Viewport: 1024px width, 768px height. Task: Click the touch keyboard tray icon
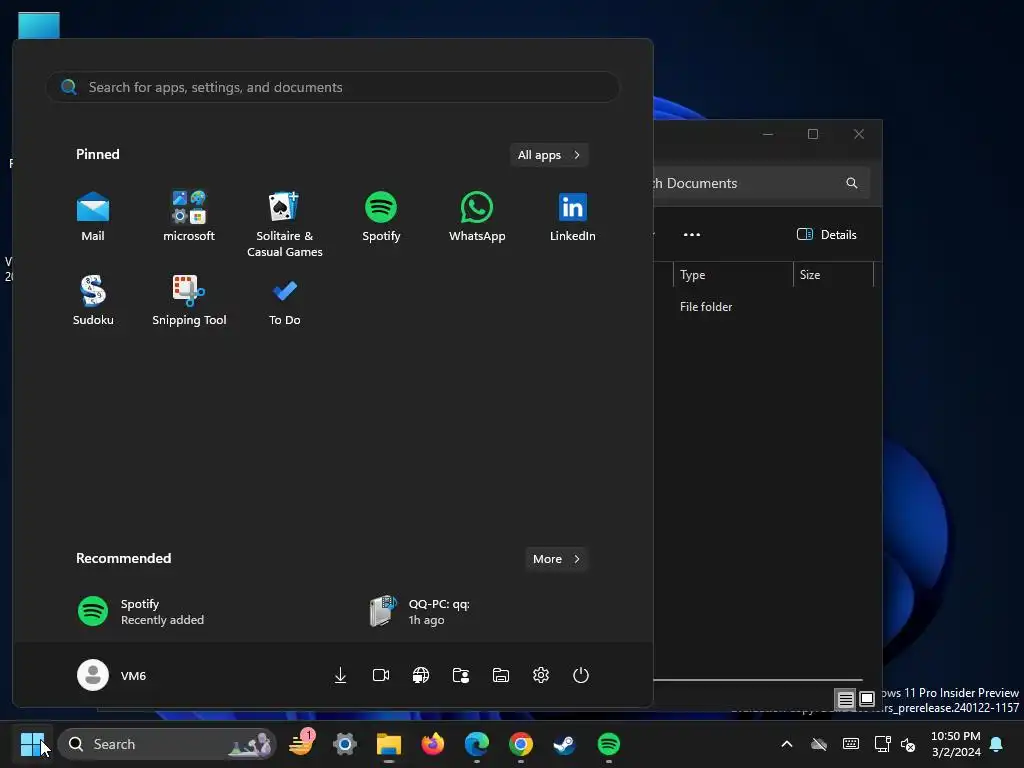pos(851,744)
